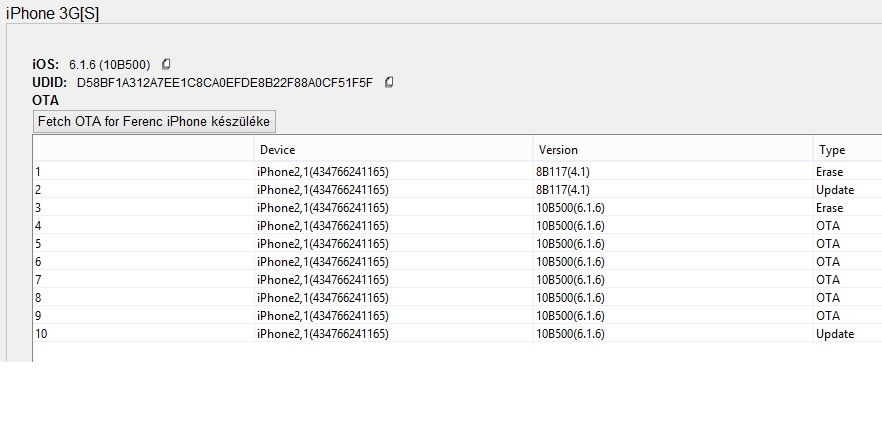Select row 5 OTA entry
The image size is (882, 421).
457,244
